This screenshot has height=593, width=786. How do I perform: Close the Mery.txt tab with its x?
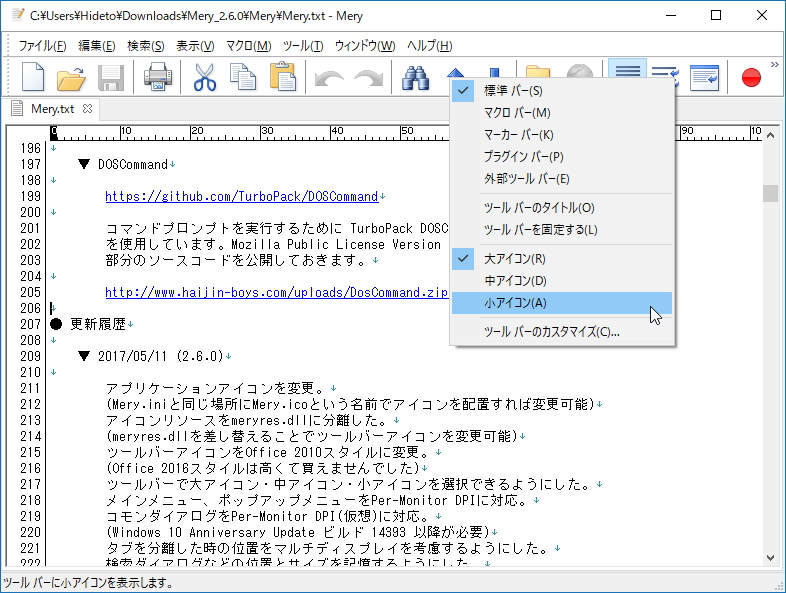87,108
